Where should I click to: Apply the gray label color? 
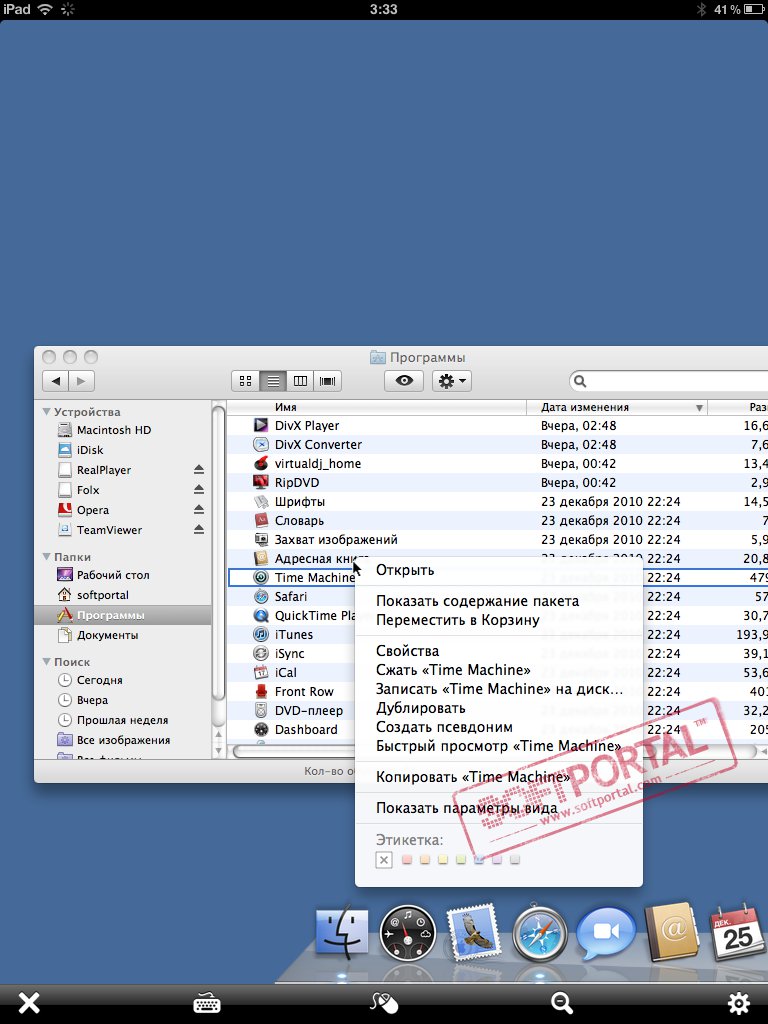point(515,860)
